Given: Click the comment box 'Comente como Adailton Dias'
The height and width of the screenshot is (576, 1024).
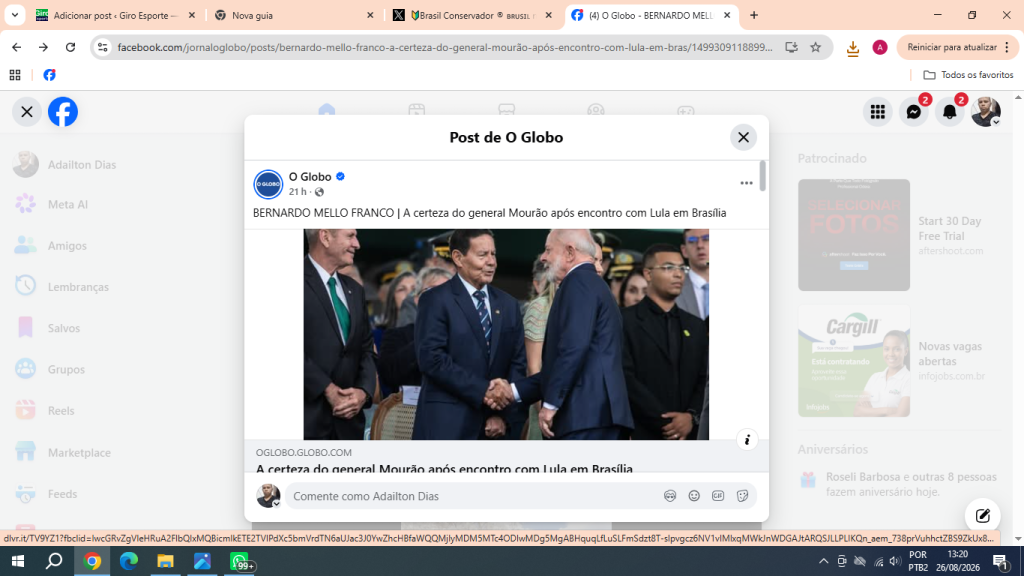Looking at the screenshot, I should click(x=475, y=496).
